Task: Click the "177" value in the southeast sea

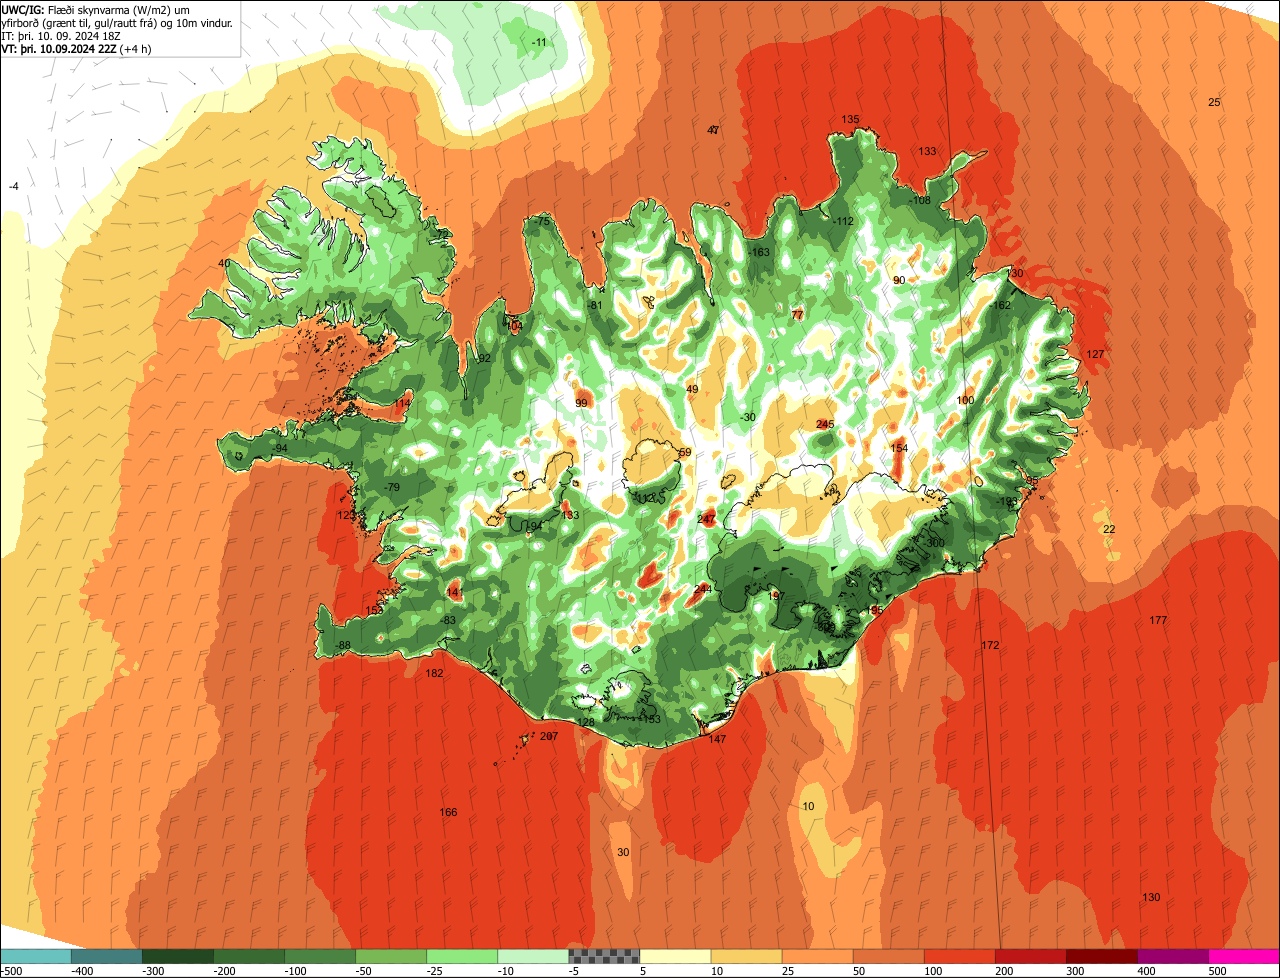Action: [1158, 620]
